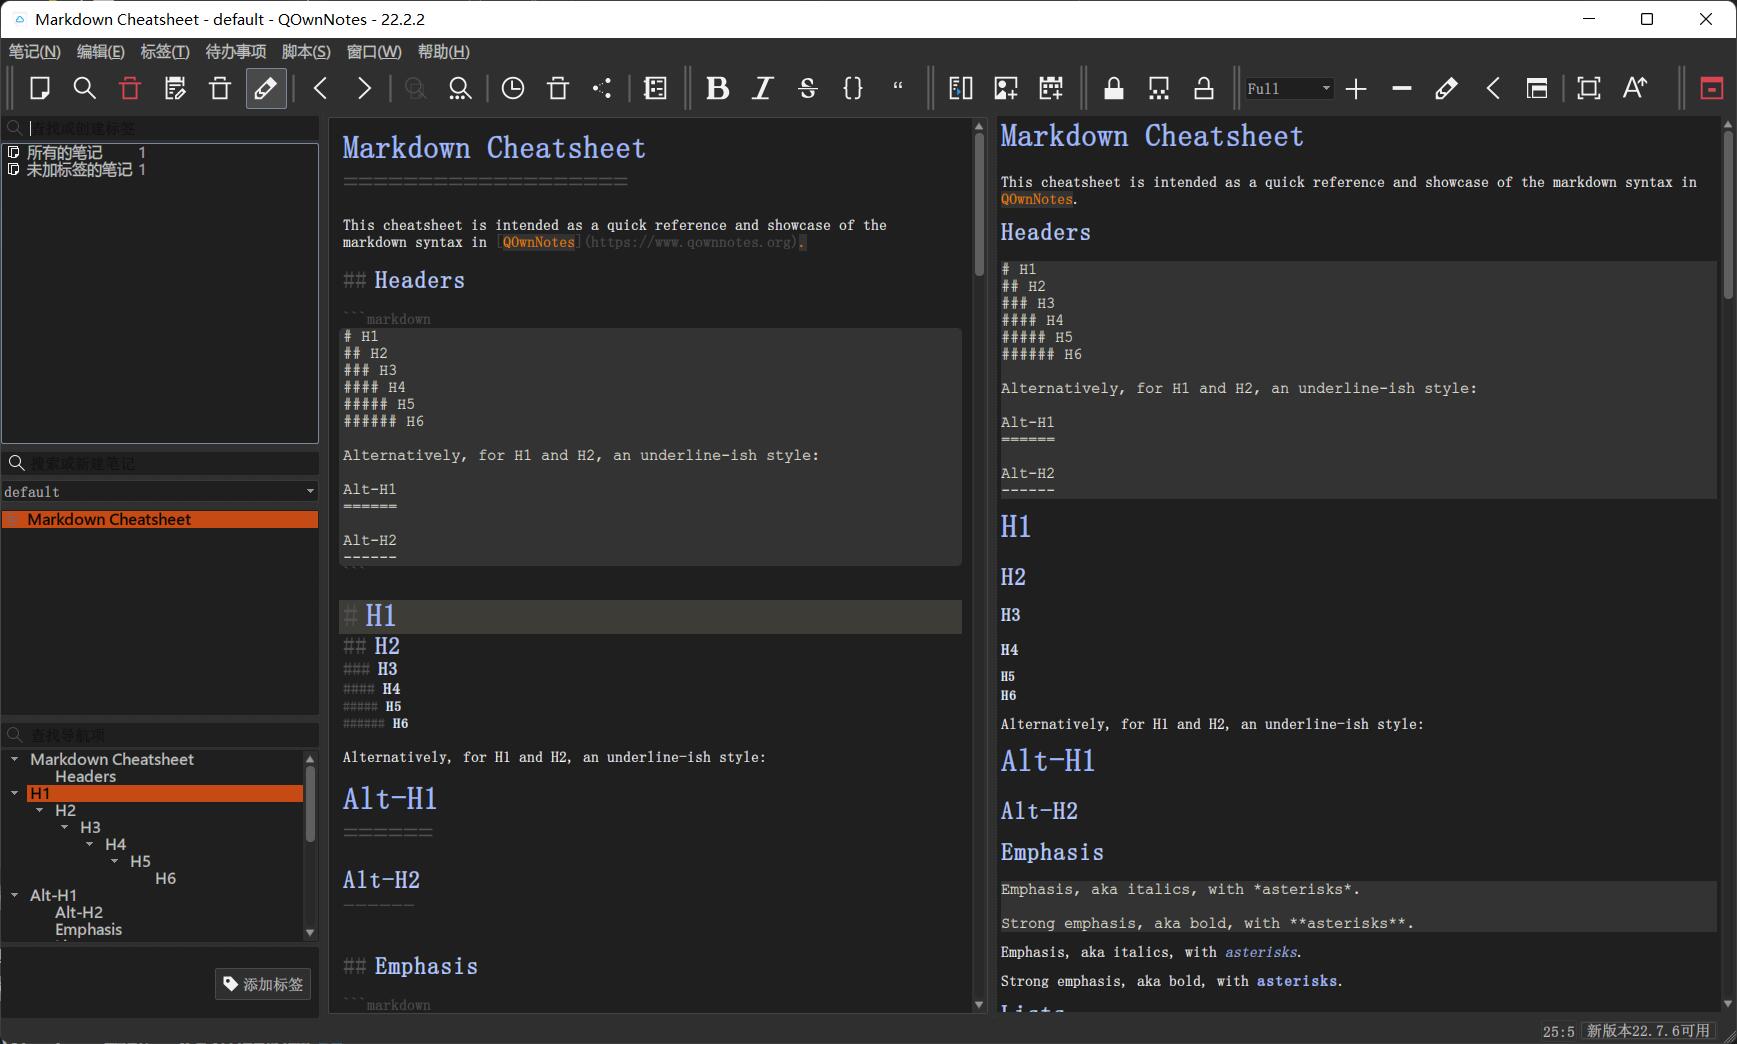
Task: Apply strikethrough formatting
Action: pyautogui.click(x=807, y=88)
